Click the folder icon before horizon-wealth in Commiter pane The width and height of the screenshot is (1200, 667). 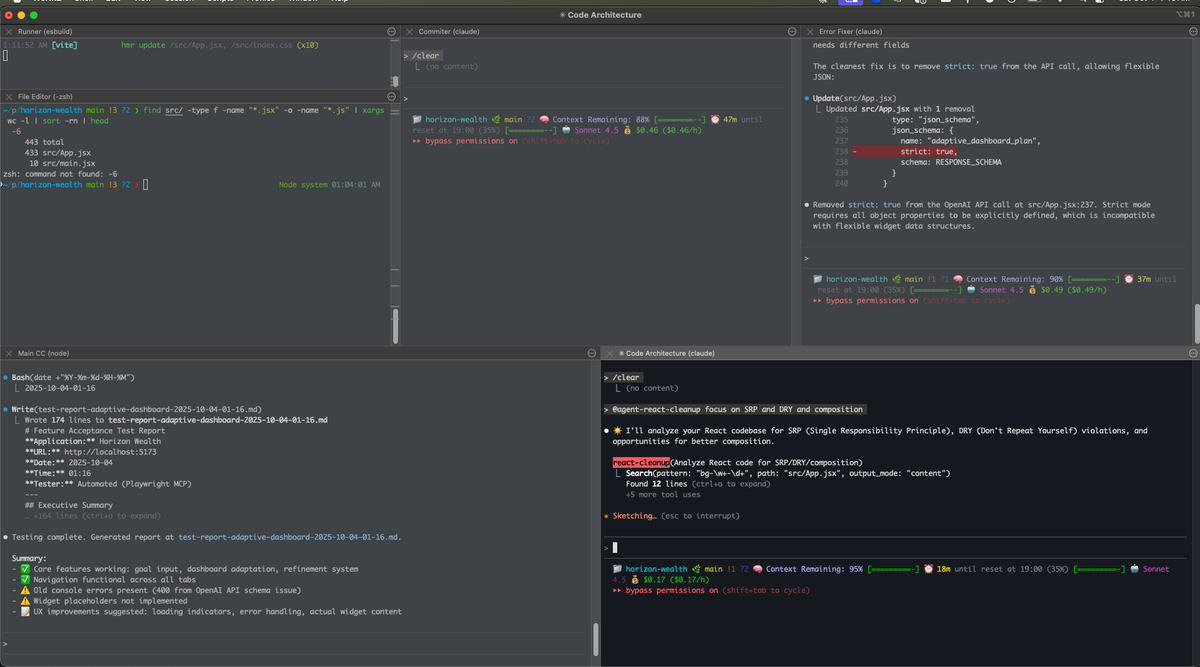tap(415, 119)
